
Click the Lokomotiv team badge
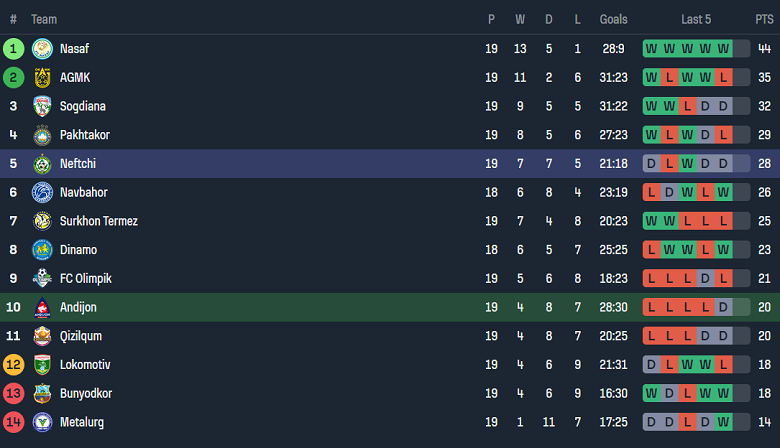[42, 365]
